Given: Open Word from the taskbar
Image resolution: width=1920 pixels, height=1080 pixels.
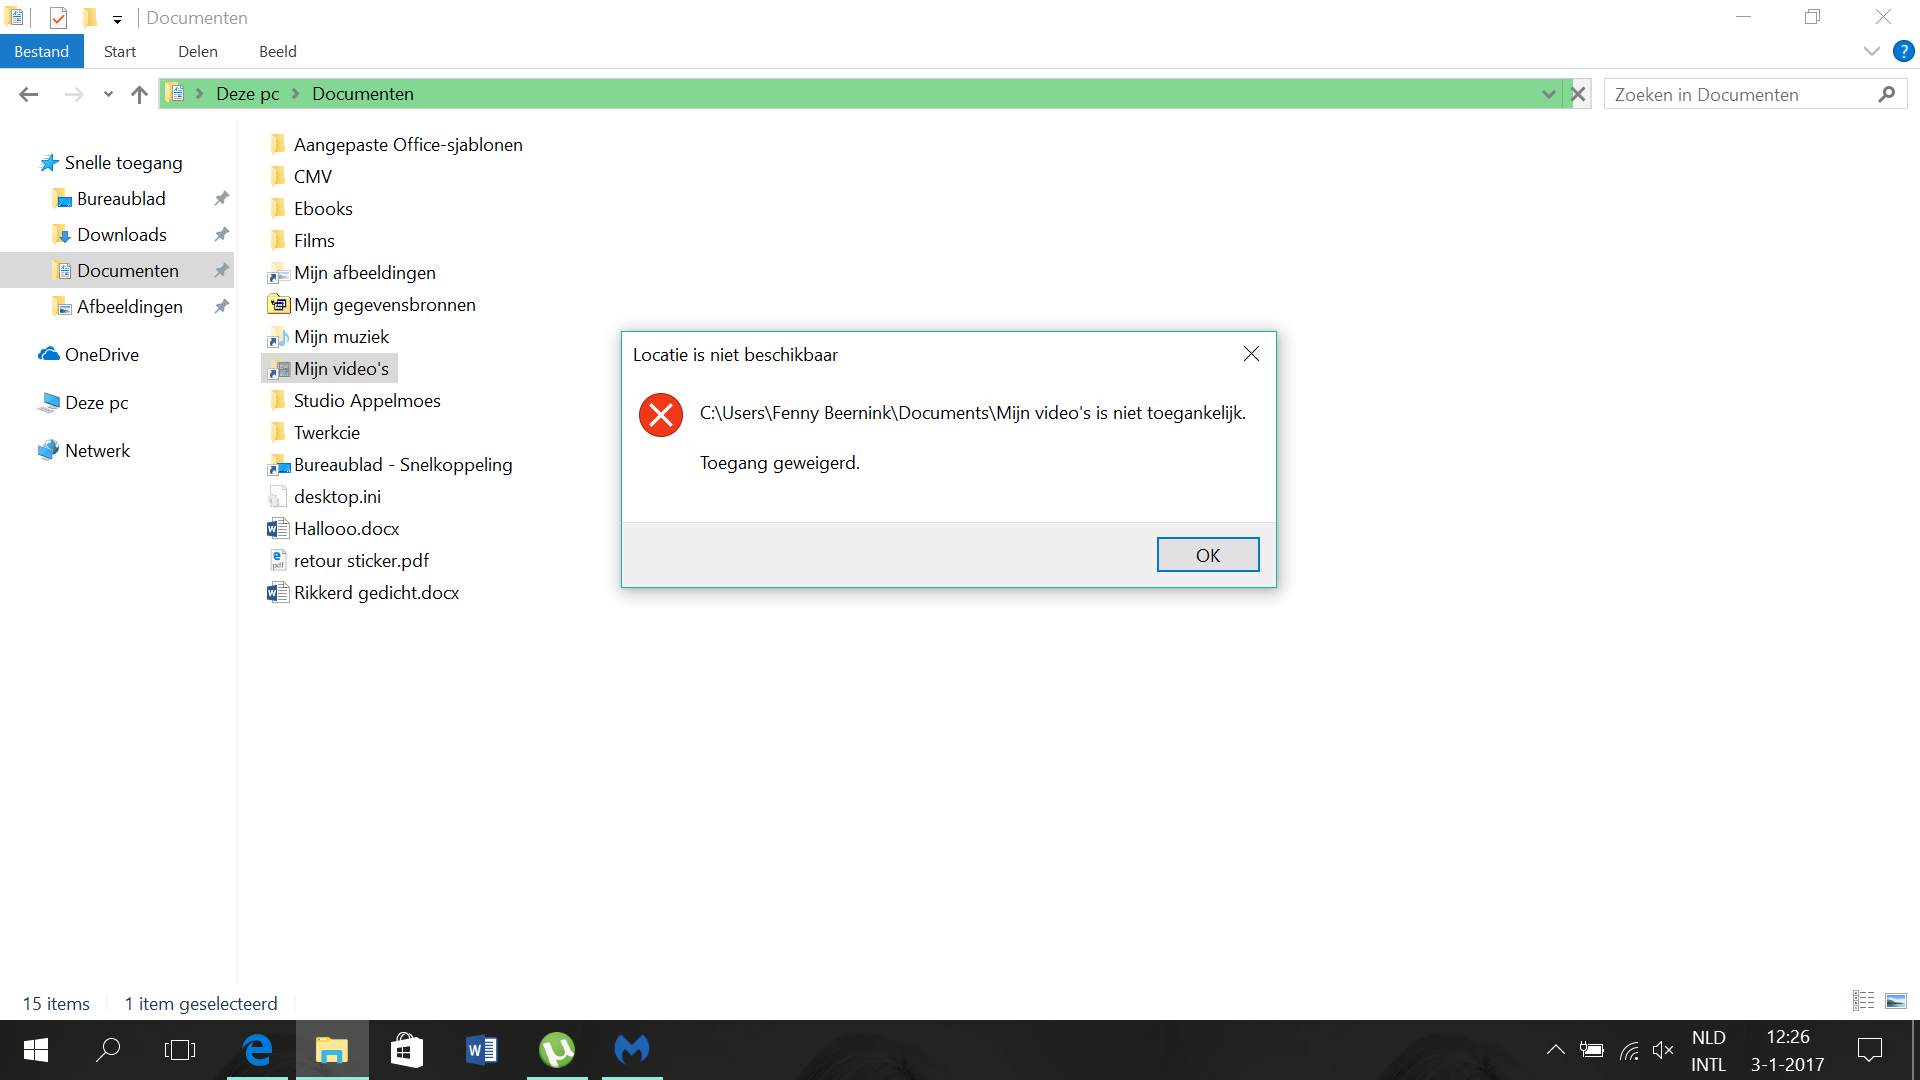Looking at the screenshot, I should coord(481,1050).
